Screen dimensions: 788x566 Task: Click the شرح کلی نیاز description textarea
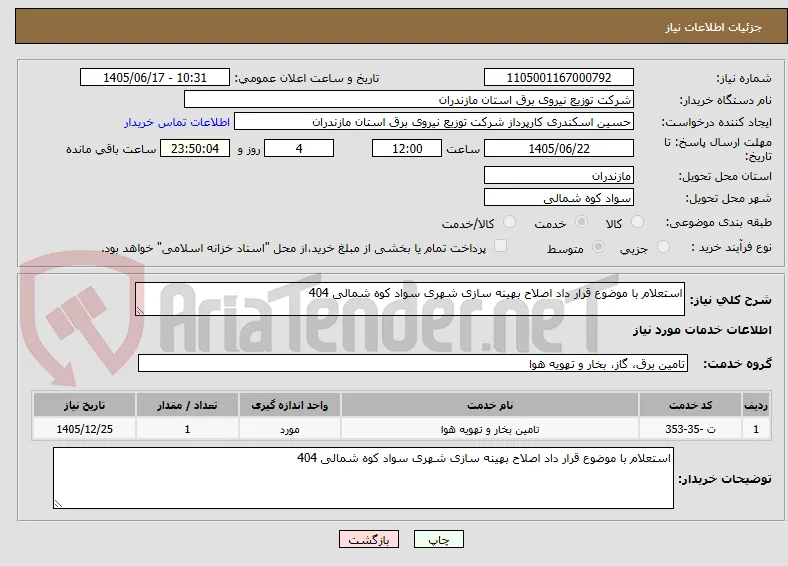410,299
